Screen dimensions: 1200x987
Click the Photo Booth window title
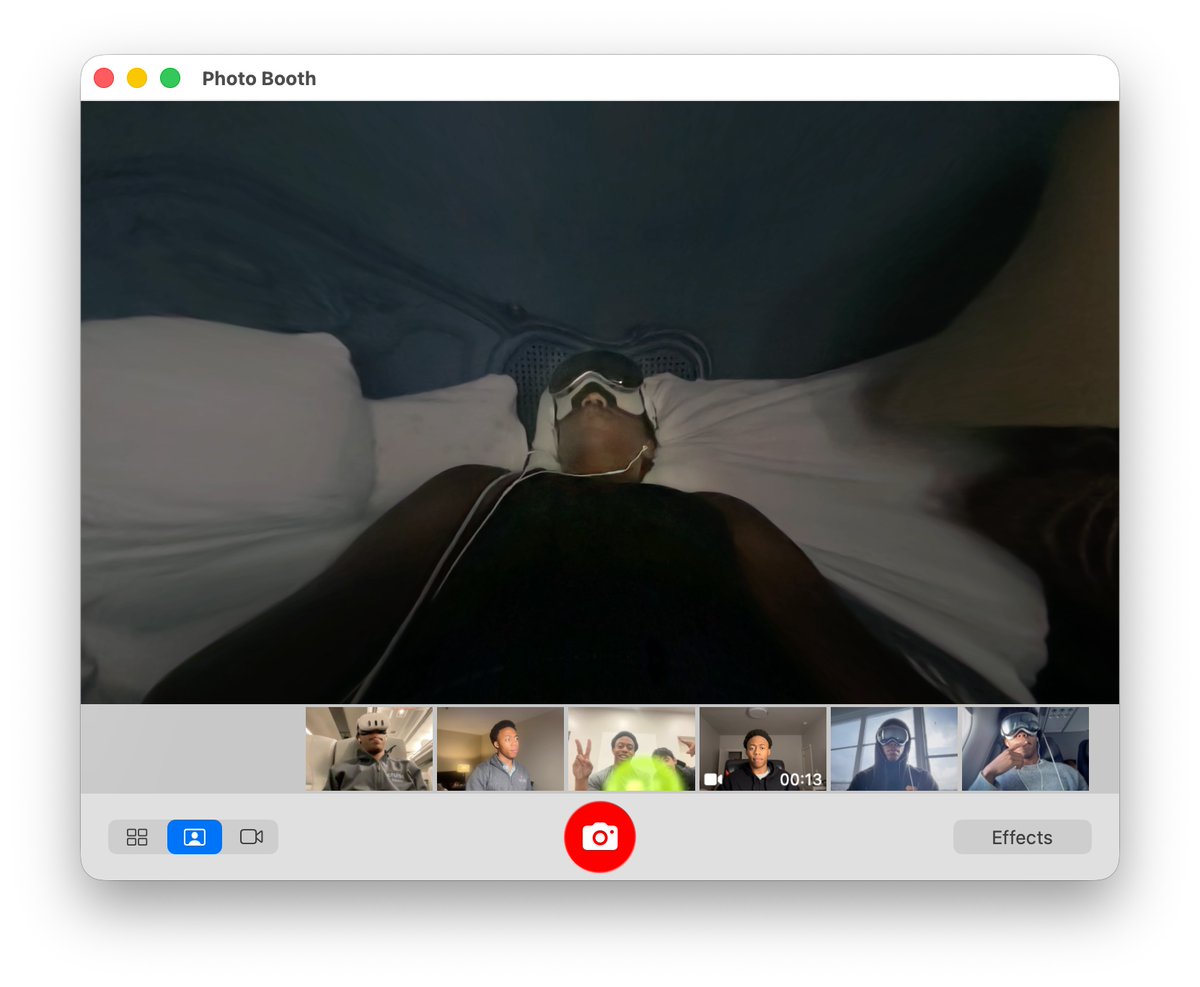259,78
